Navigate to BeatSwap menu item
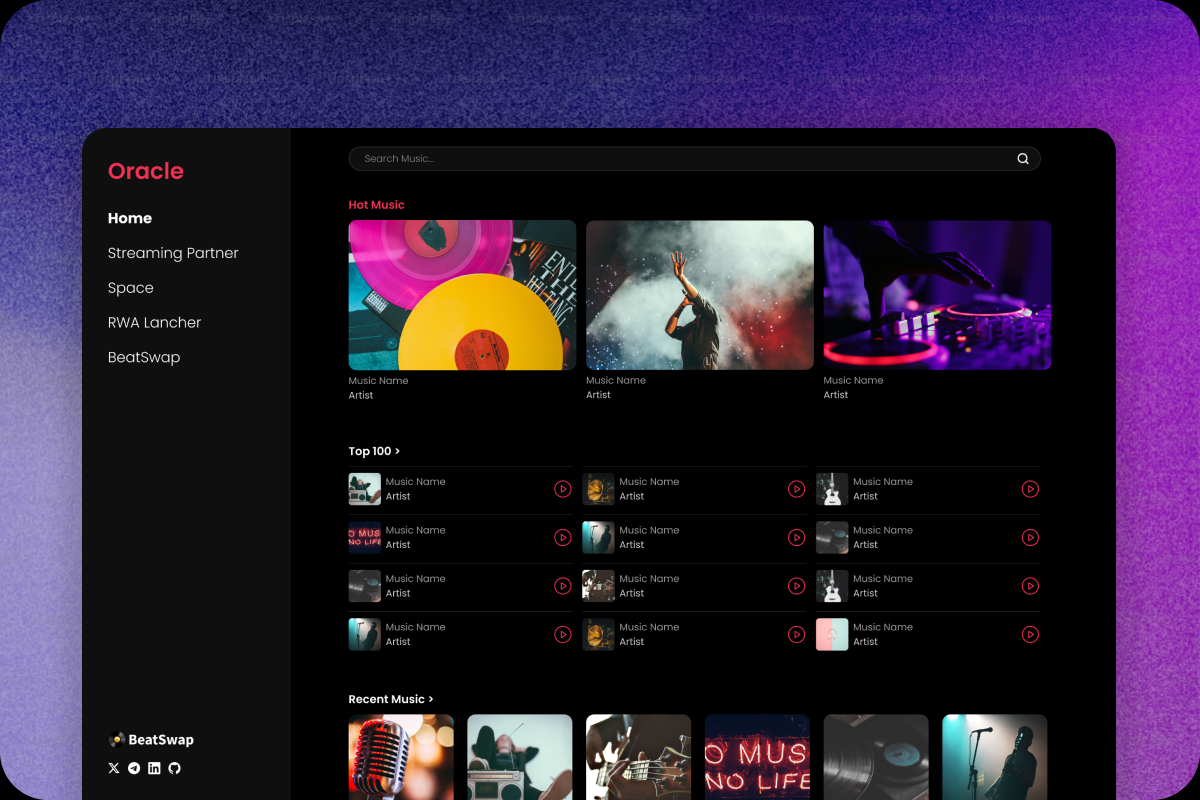This screenshot has height=800, width=1200. 144,357
